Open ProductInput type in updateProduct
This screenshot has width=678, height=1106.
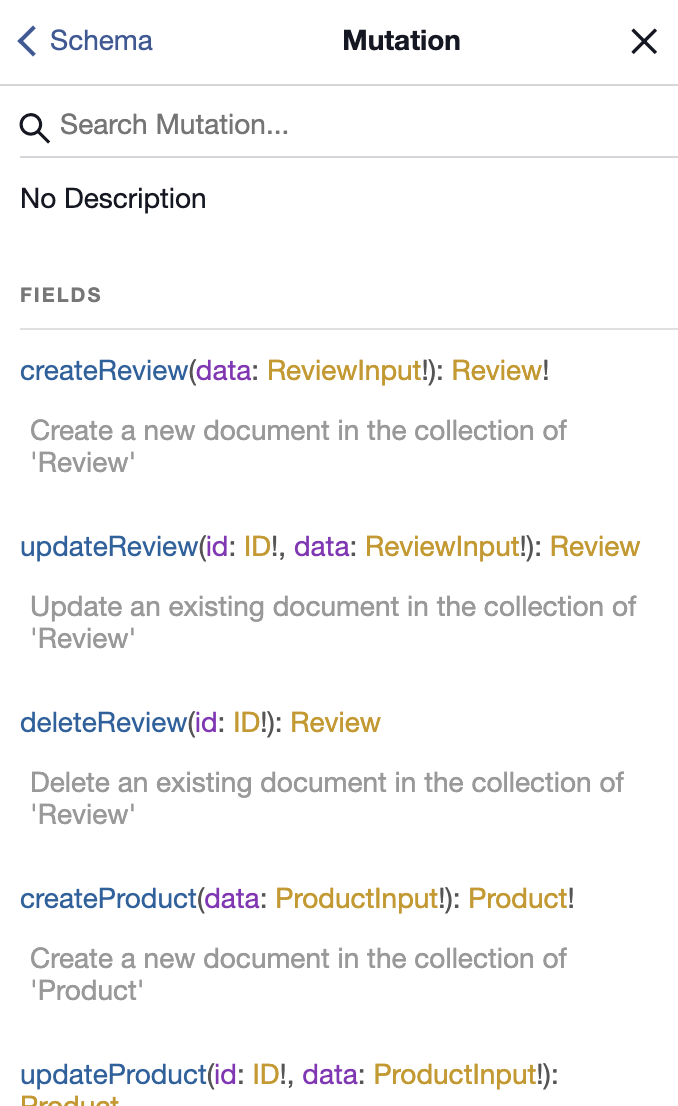(x=455, y=1074)
